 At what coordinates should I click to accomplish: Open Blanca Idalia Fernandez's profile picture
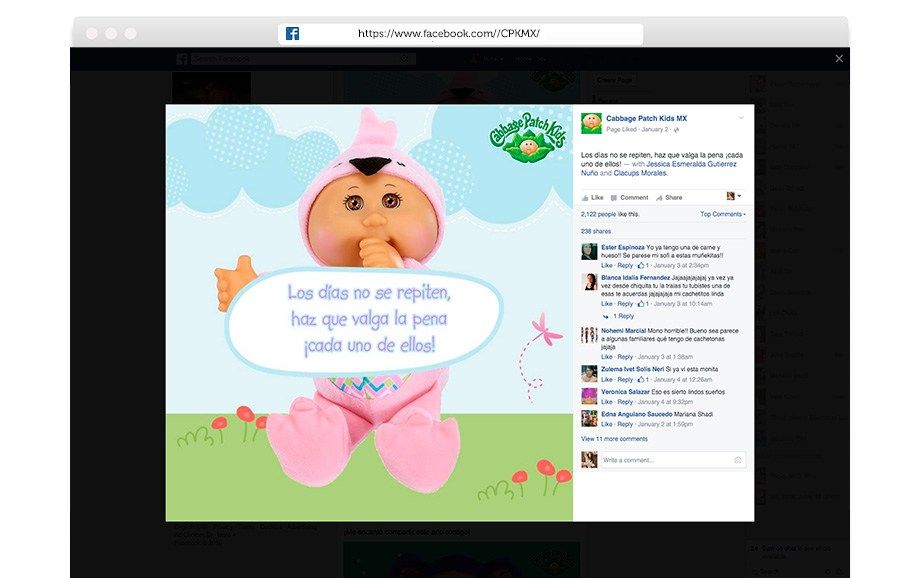(589, 282)
